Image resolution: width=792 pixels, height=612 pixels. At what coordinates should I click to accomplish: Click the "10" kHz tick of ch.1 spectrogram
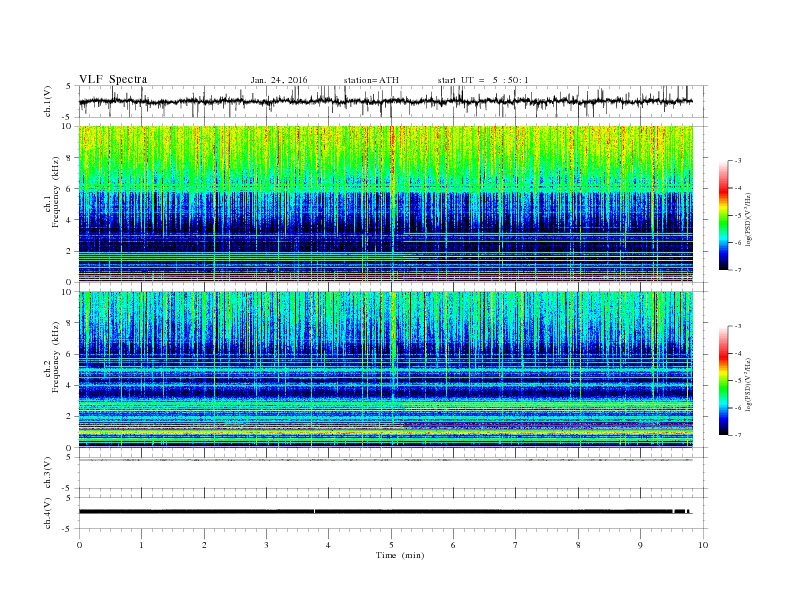coord(67,126)
